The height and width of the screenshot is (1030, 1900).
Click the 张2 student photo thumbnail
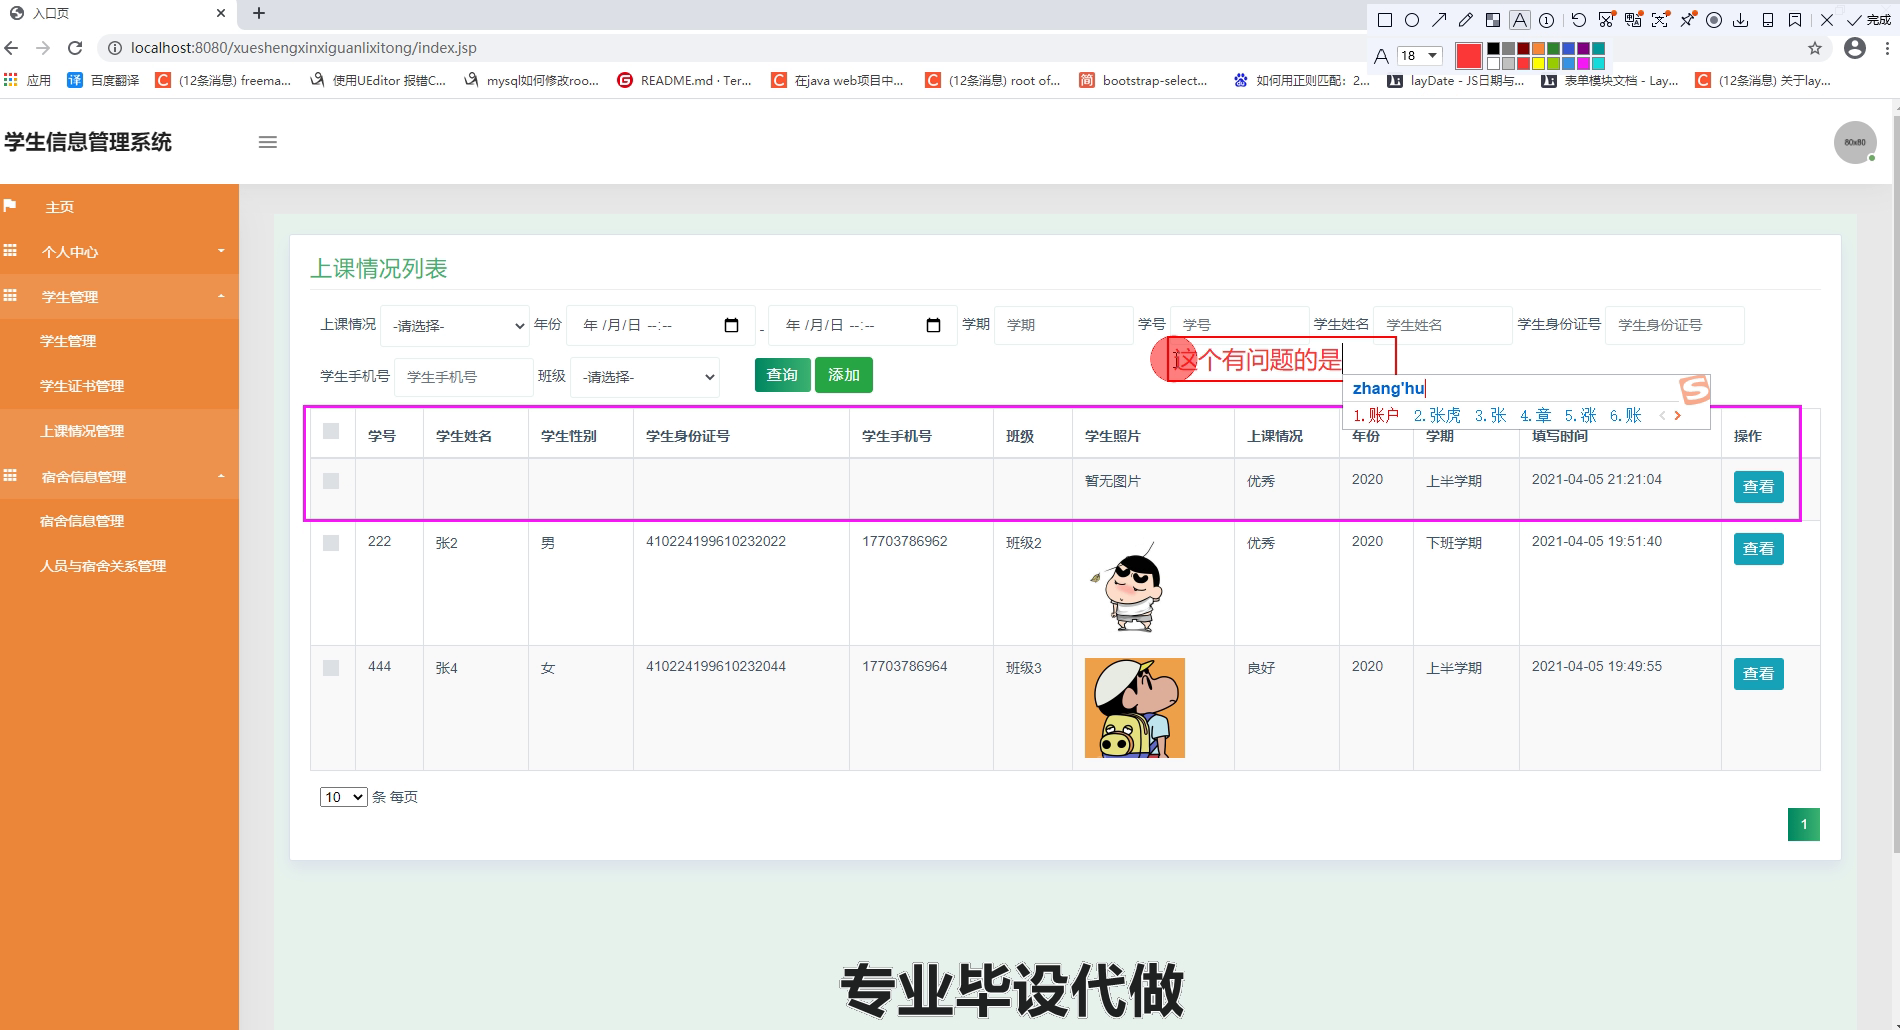coord(1133,587)
